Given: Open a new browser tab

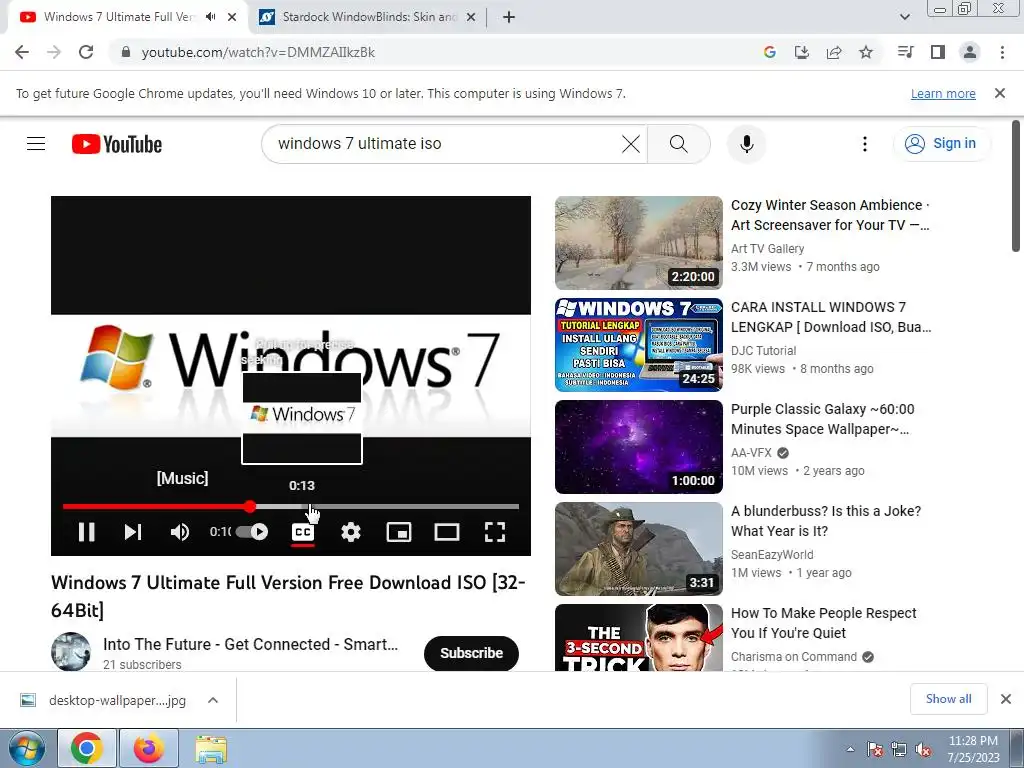Looking at the screenshot, I should (x=509, y=17).
